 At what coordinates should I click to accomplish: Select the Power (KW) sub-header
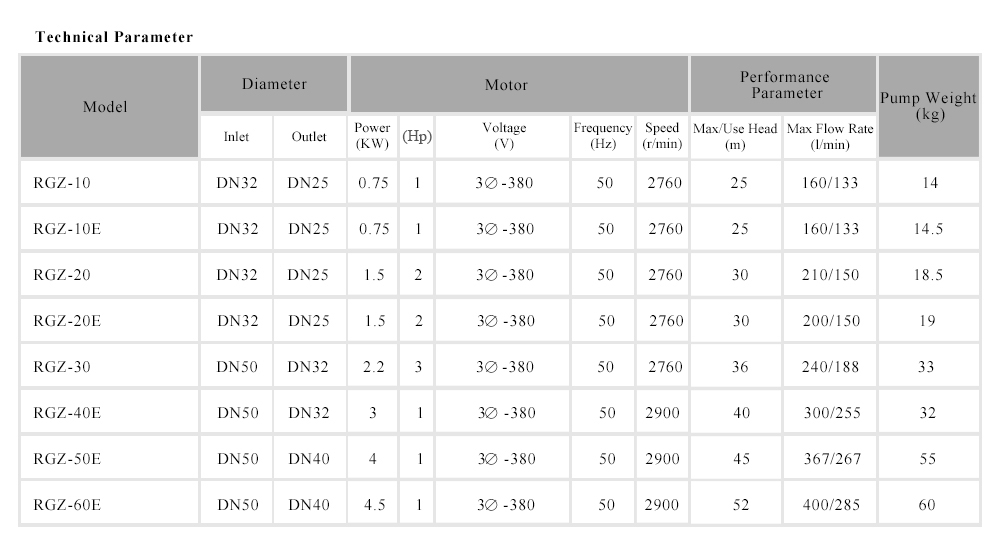(373, 137)
